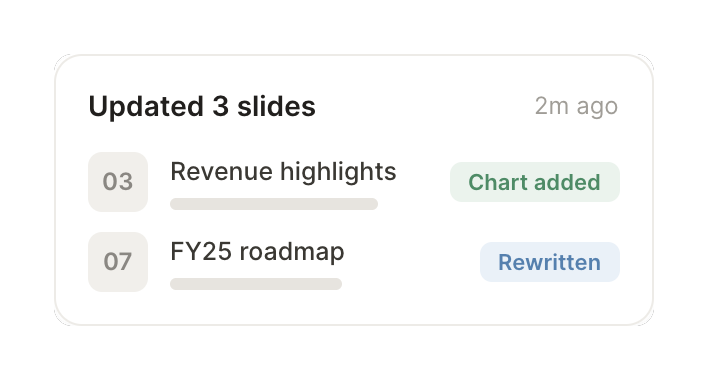Click the number 3 in the heading
The height and width of the screenshot is (380, 708).
click(x=220, y=107)
